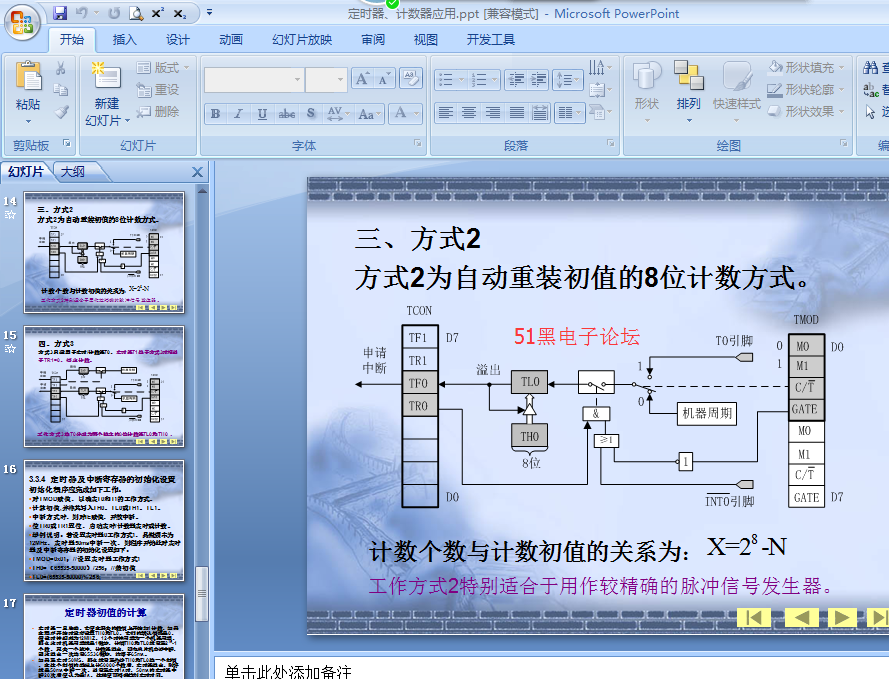Redo the last action
Screen dimensions: 889x679
[114, 12]
